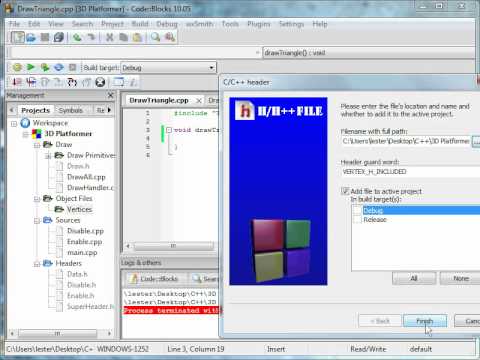Click the Management panel horizontal scrollbar
The height and width of the screenshot is (360, 480).
point(58,333)
